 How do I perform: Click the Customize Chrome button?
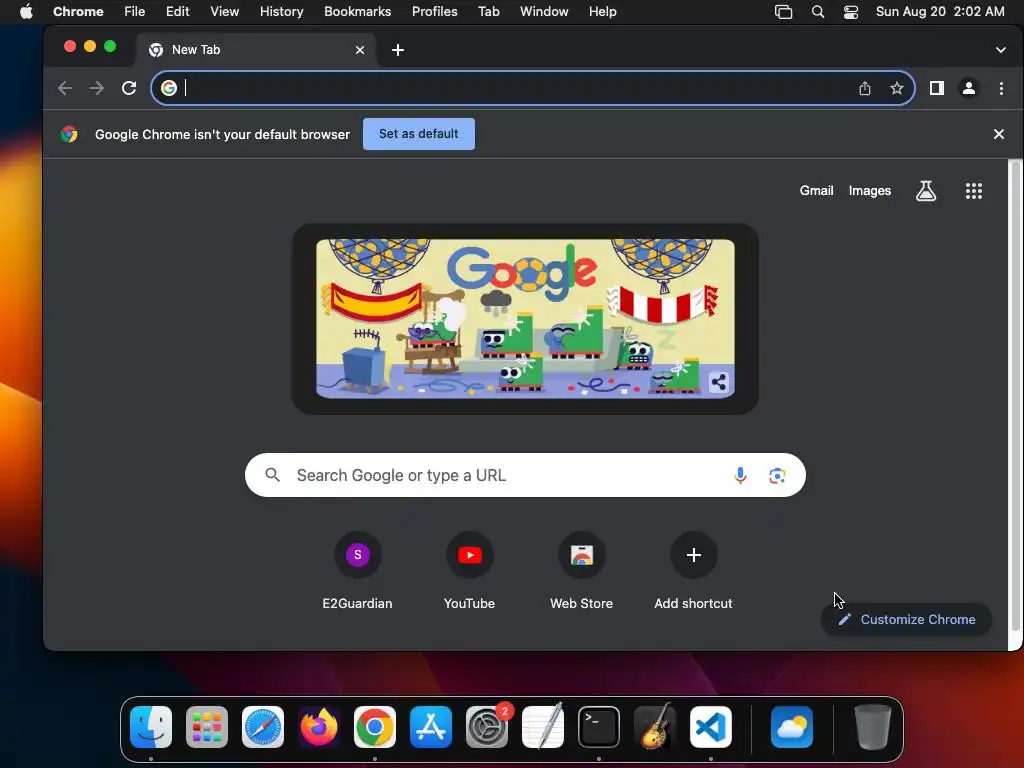[x=906, y=620]
